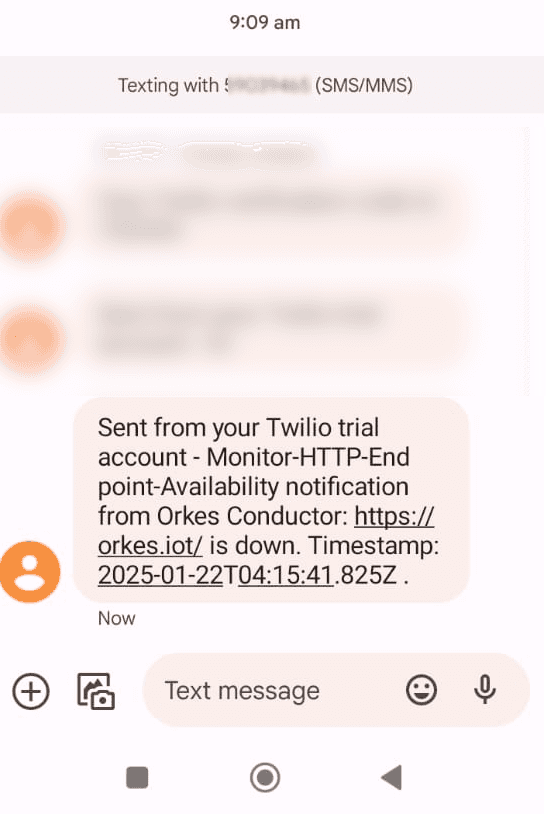This screenshot has width=546, height=814.
Task: Select the first blurred message bubble
Action: [x=275, y=215]
